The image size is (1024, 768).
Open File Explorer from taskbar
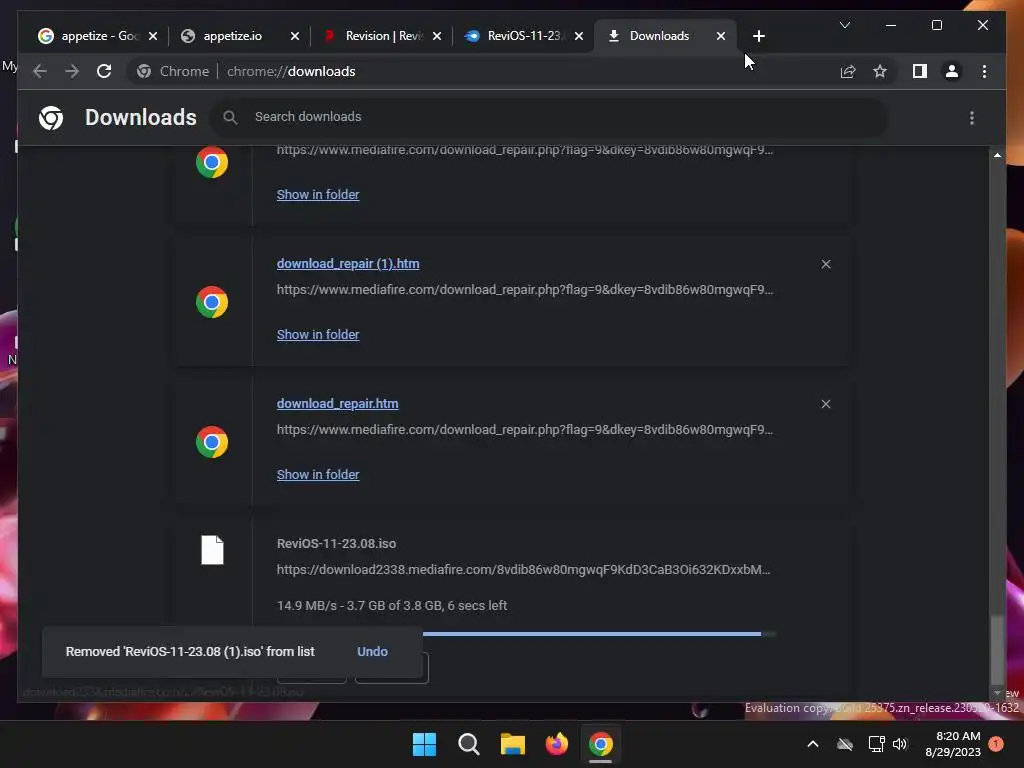(513, 744)
